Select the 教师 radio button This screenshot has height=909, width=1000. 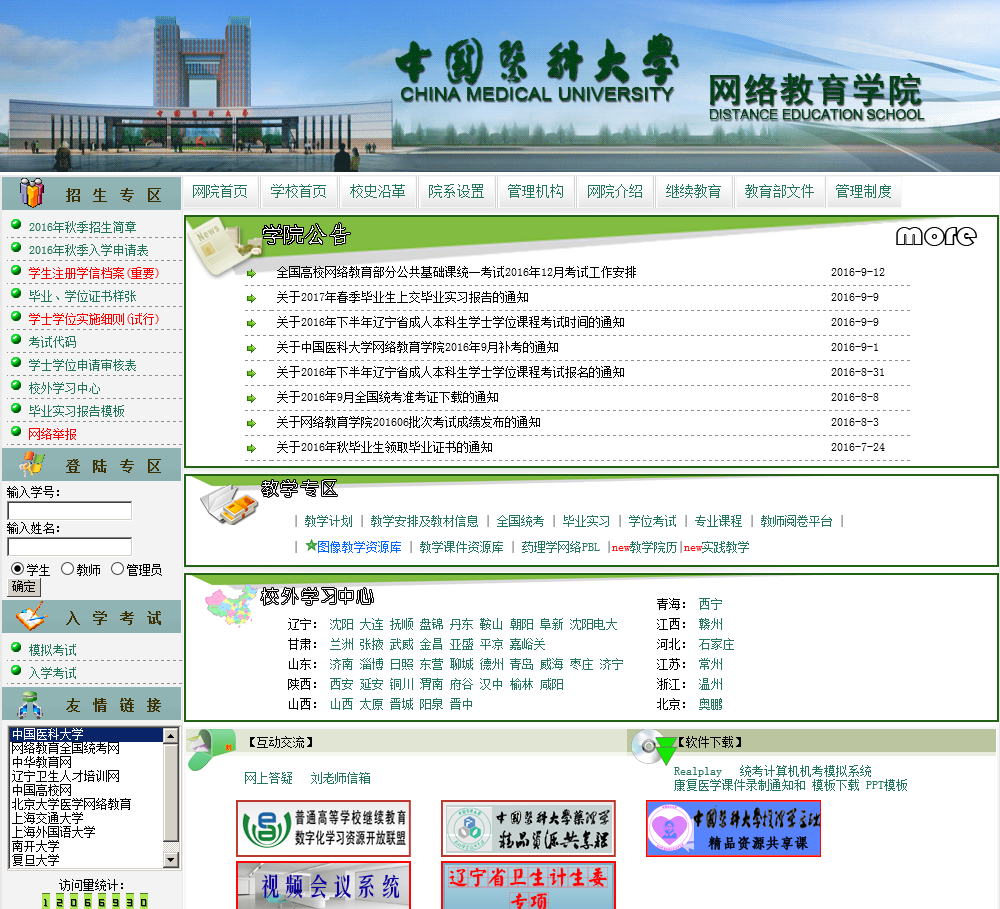[x=67, y=569]
